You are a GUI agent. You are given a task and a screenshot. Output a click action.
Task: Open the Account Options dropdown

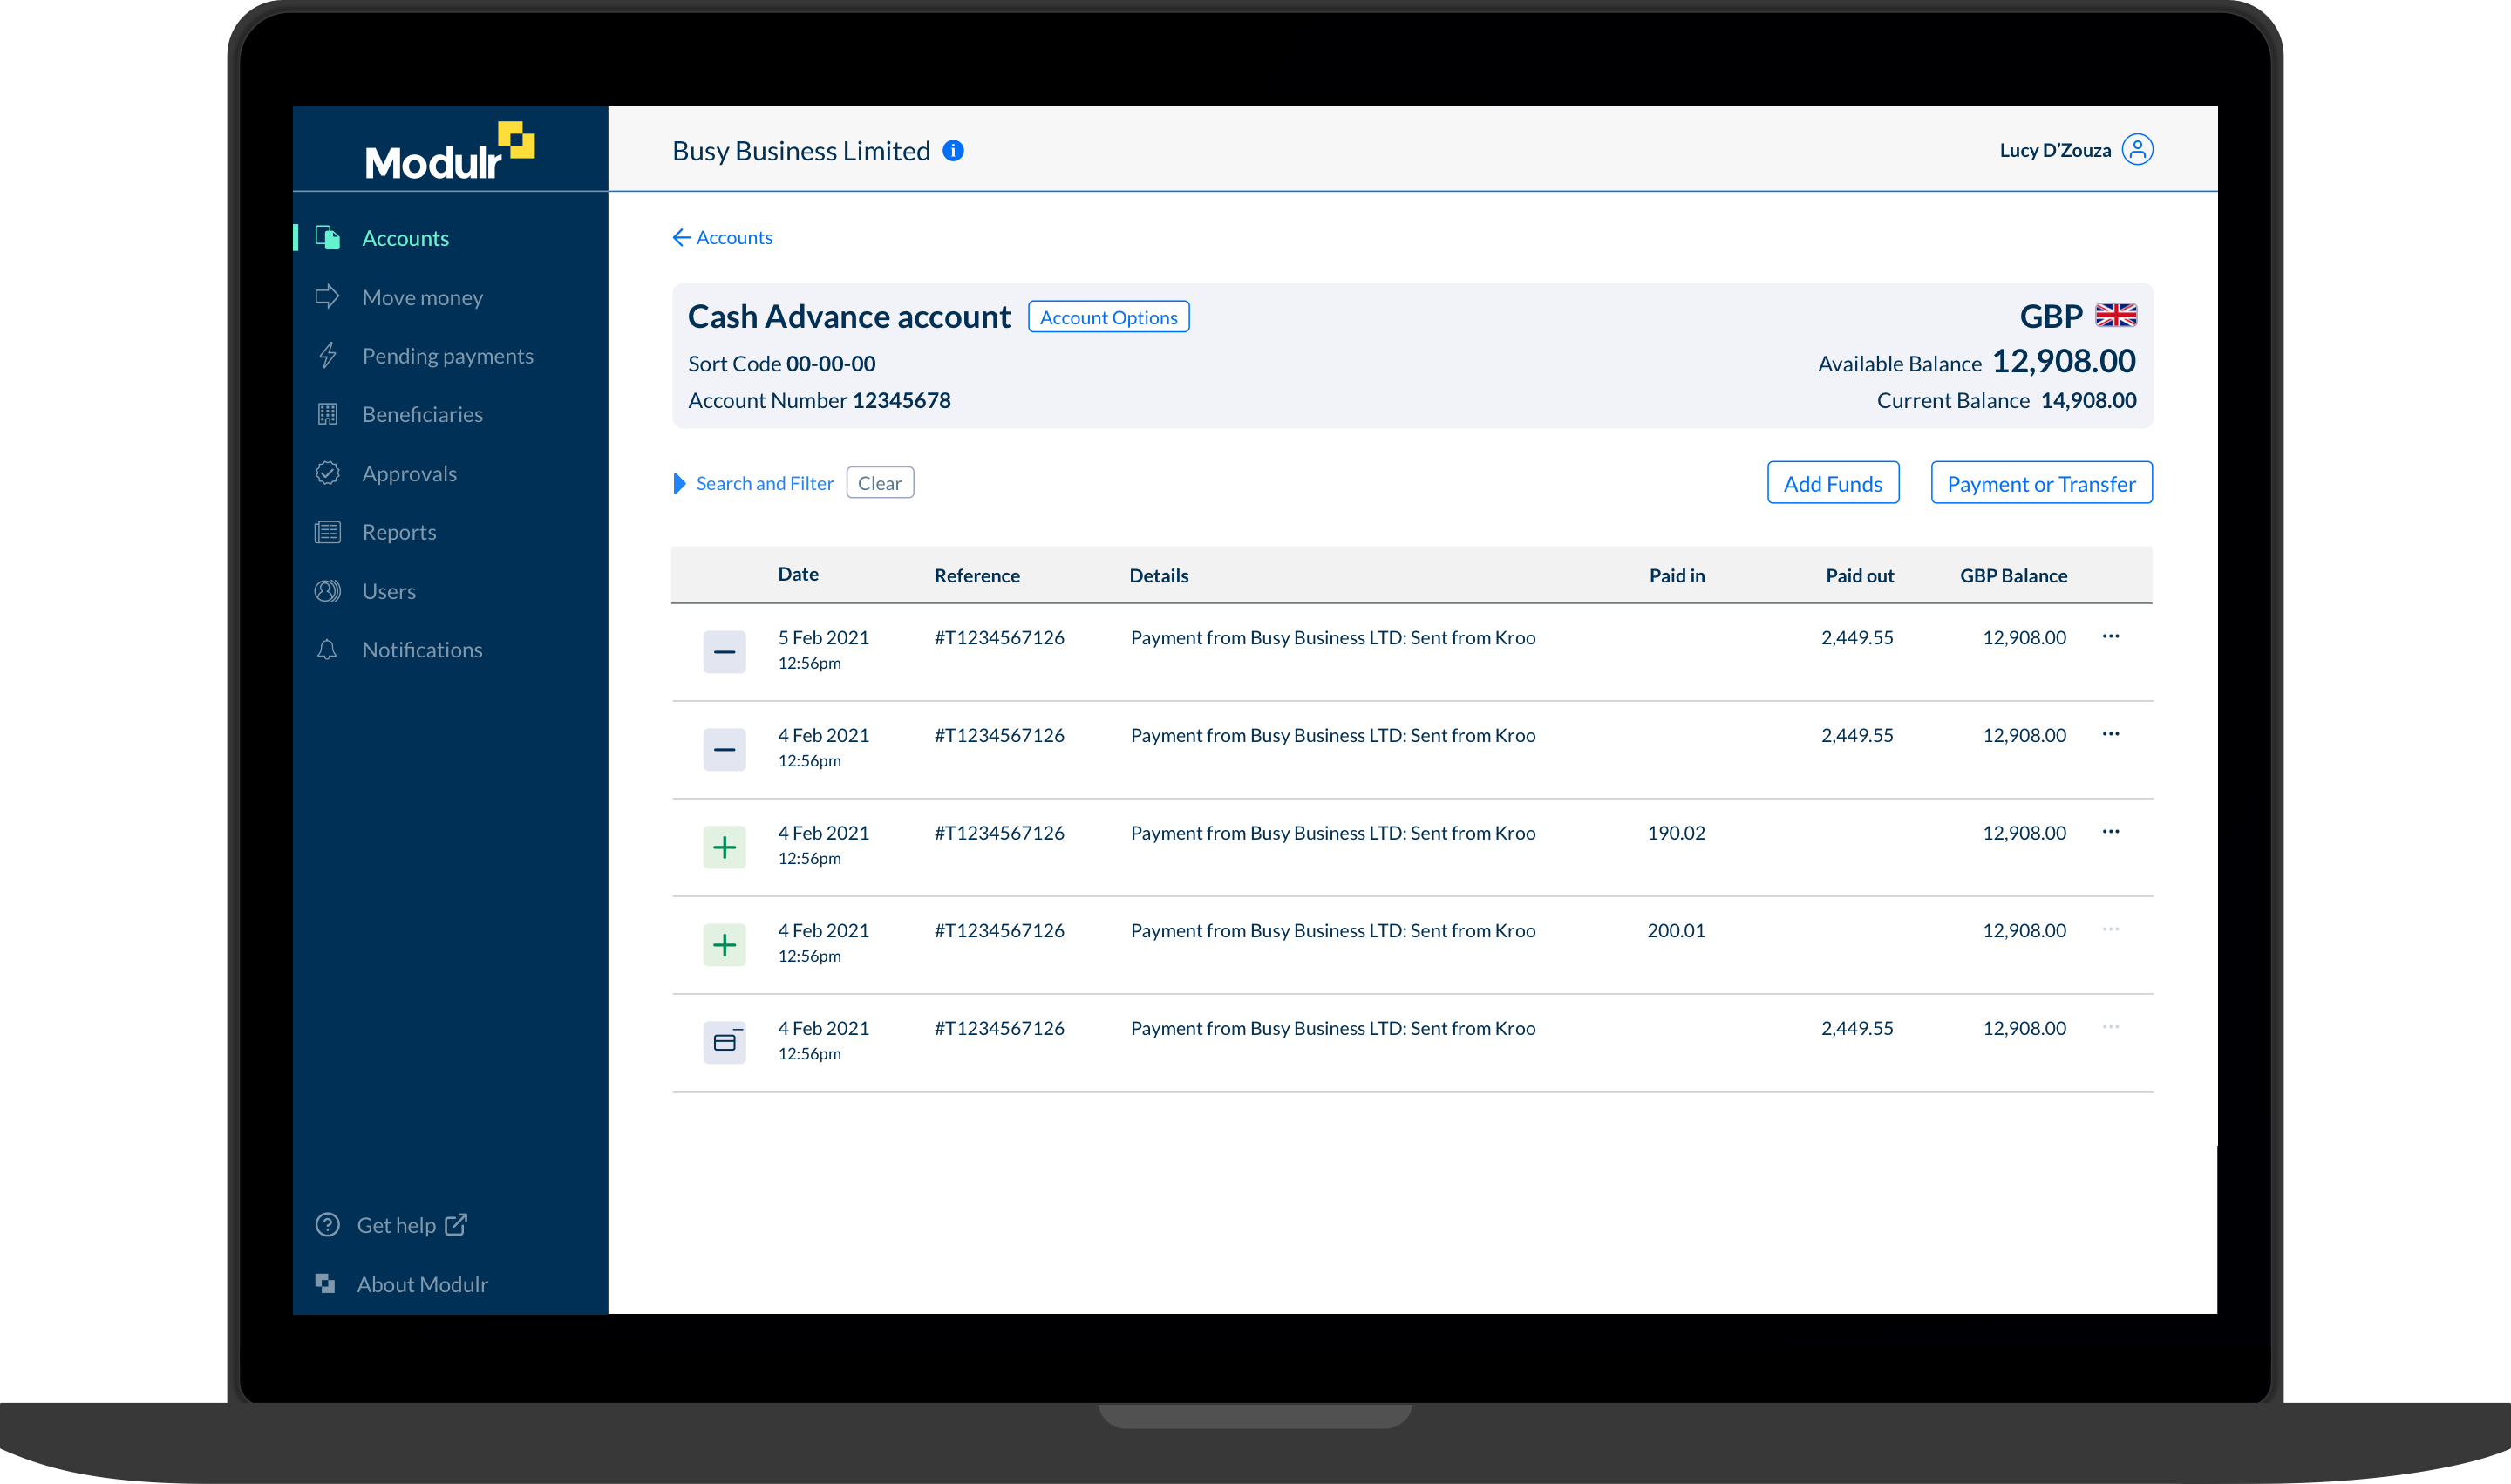(x=1107, y=317)
